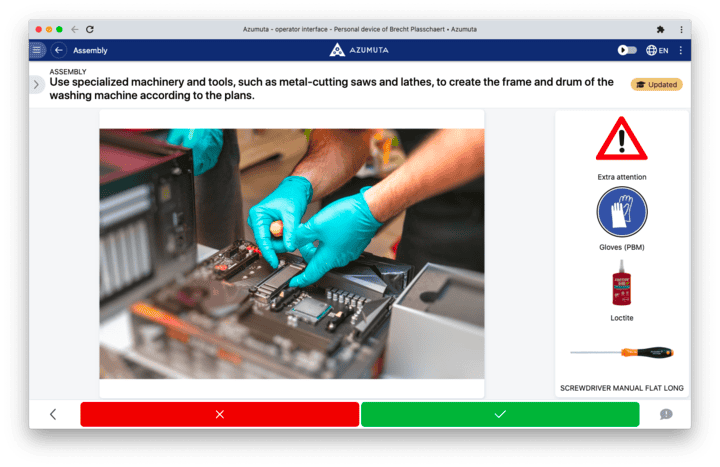Click the Extra attention warning triangle
The height and width of the screenshot is (467, 720).
click(x=622, y=139)
